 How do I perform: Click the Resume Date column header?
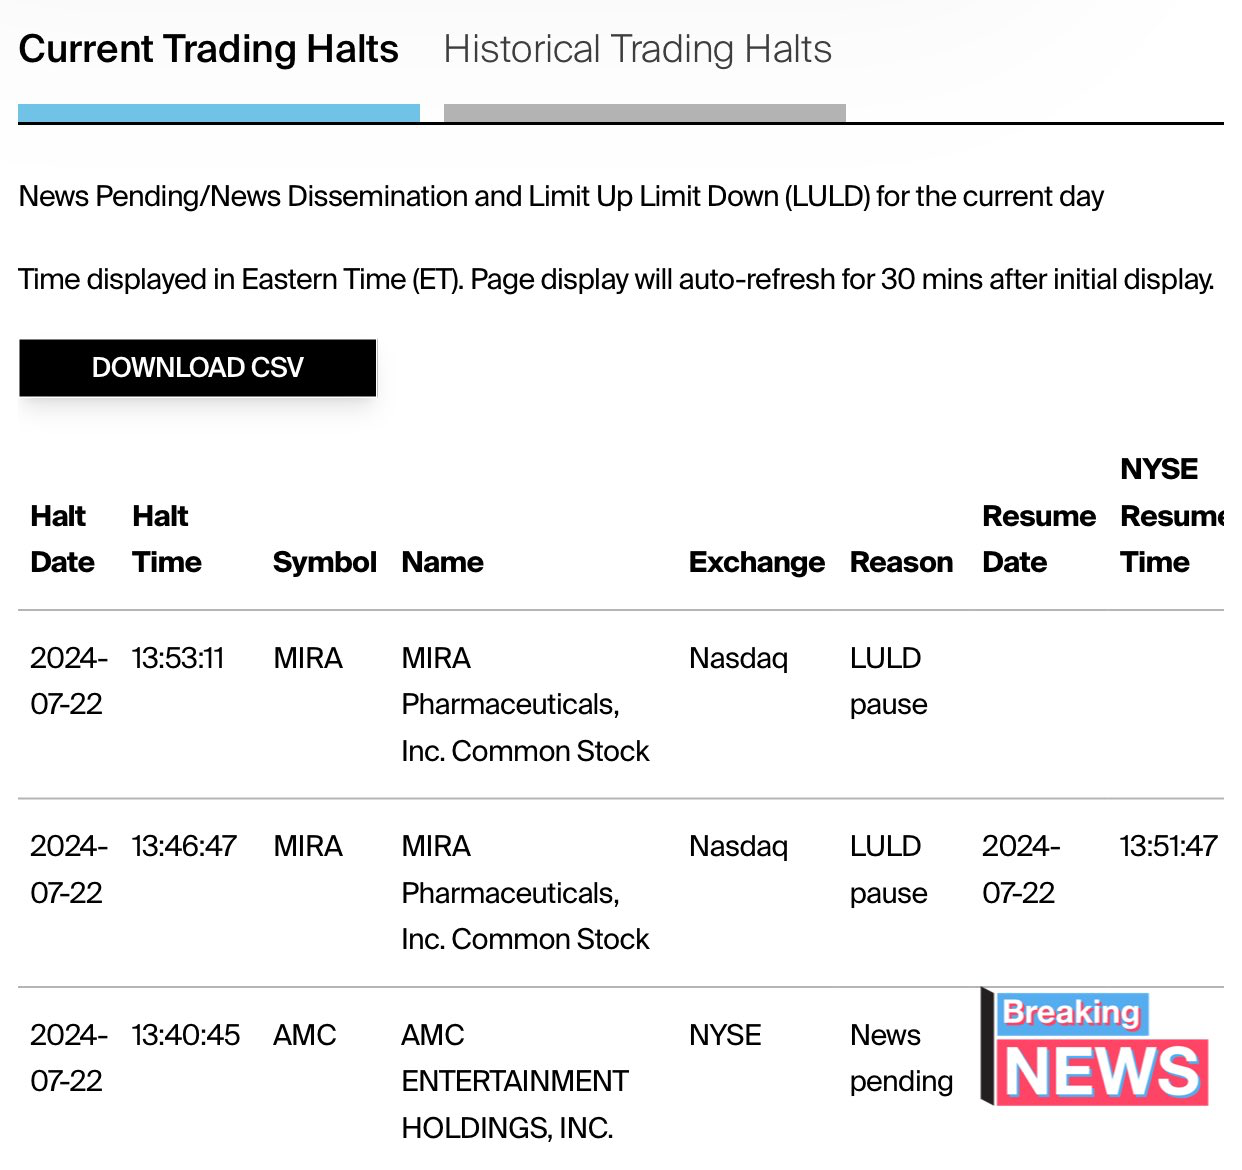pyautogui.click(x=1039, y=539)
